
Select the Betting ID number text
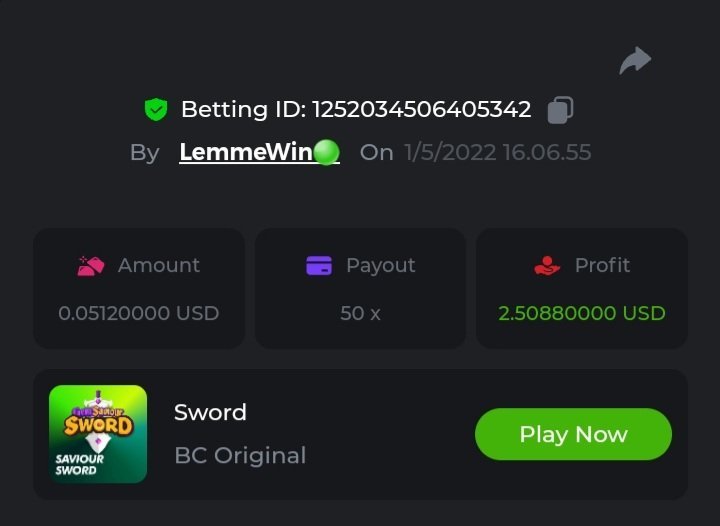point(422,109)
